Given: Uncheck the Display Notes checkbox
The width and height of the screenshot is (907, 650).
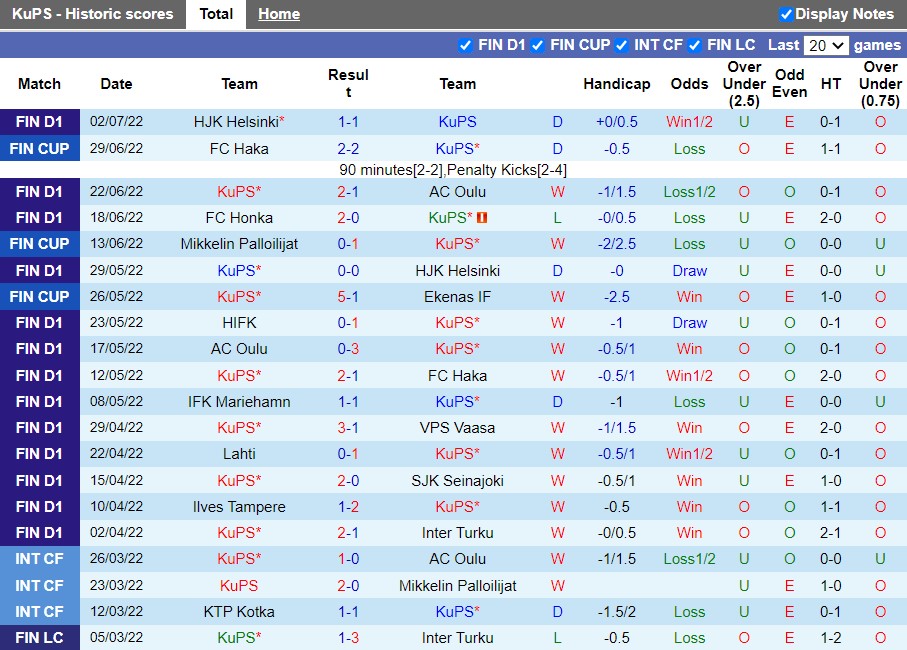Looking at the screenshot, I should coord(786,14).
